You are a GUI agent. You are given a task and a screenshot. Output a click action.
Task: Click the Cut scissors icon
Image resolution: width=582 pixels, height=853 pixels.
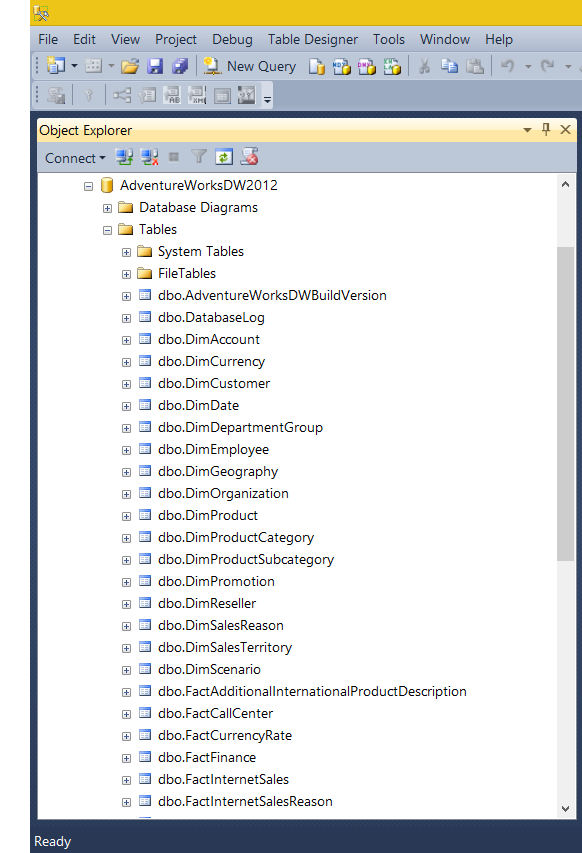(x=424, y=66)
